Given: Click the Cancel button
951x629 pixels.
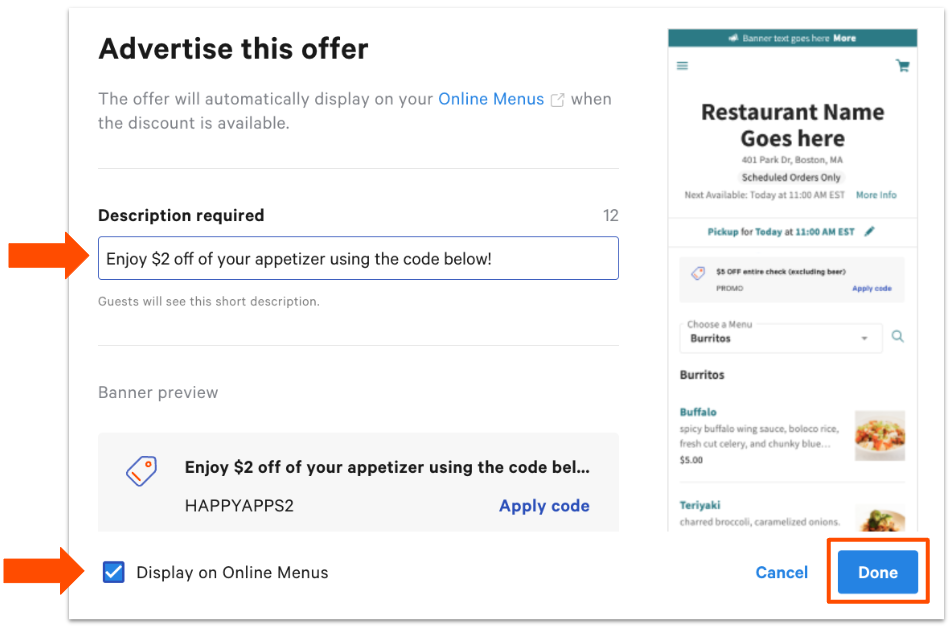Looking at the screenshot, I should (781, 572).
